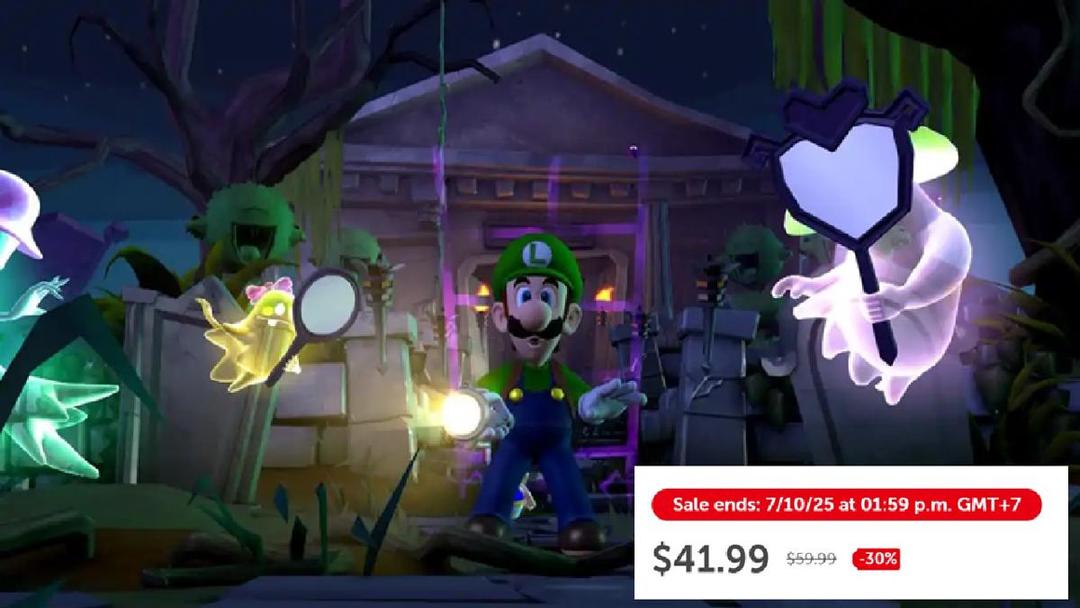Click the white price panel background
Viewport: 1080px width, 608px height.
click(x=851, y=532)
